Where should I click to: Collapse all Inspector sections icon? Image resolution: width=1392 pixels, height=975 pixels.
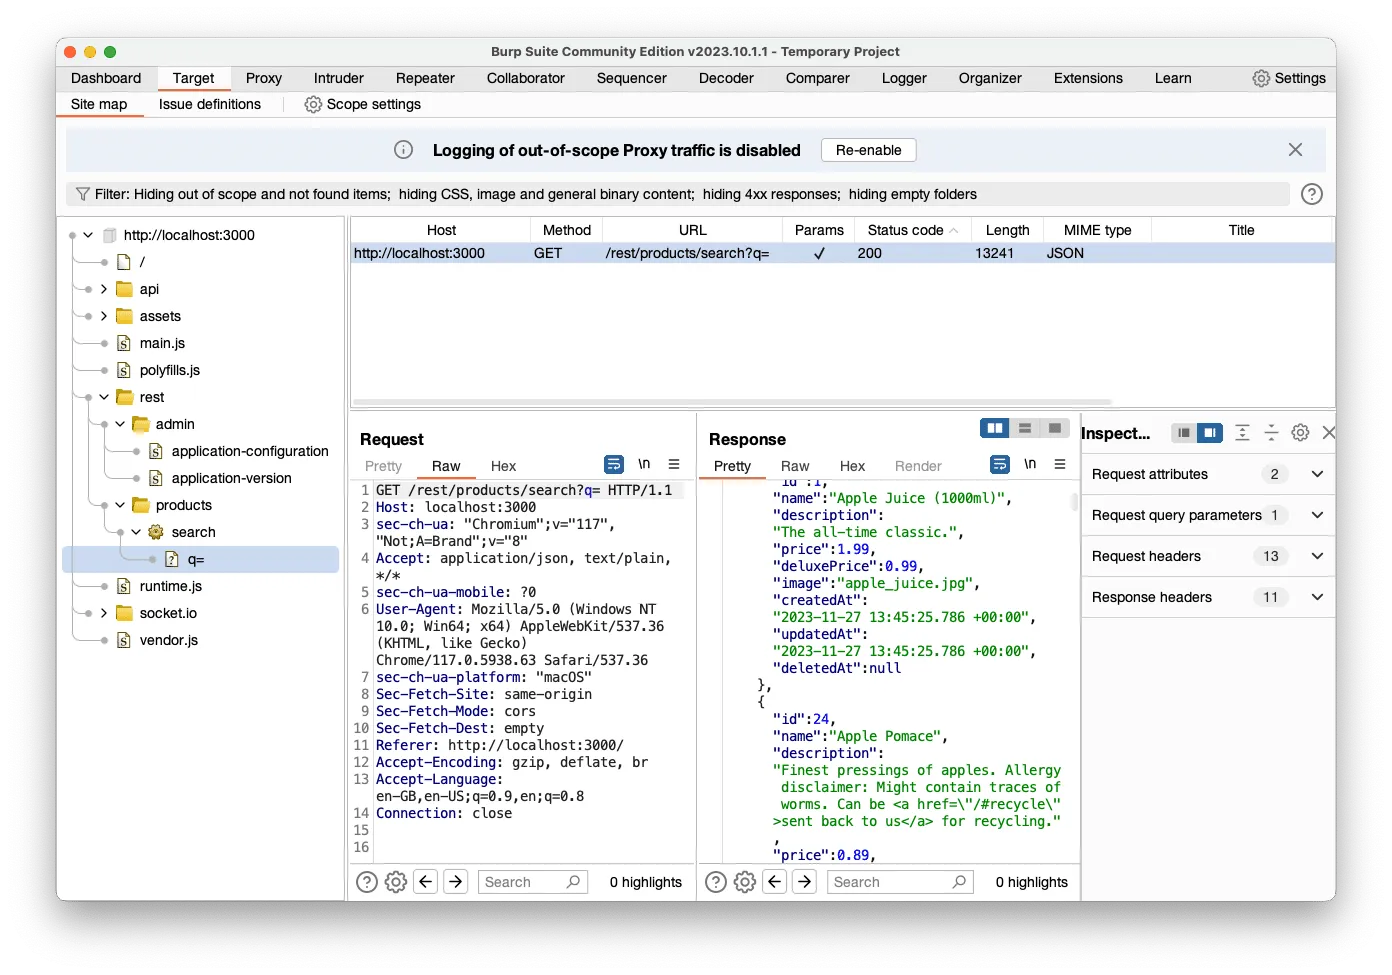[x=1271, y=433]
